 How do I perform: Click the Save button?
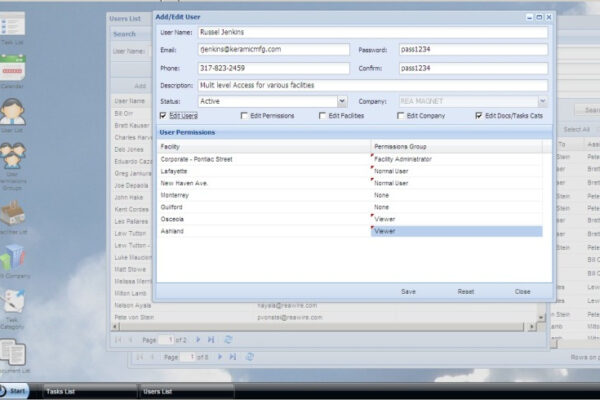(408, 291)
